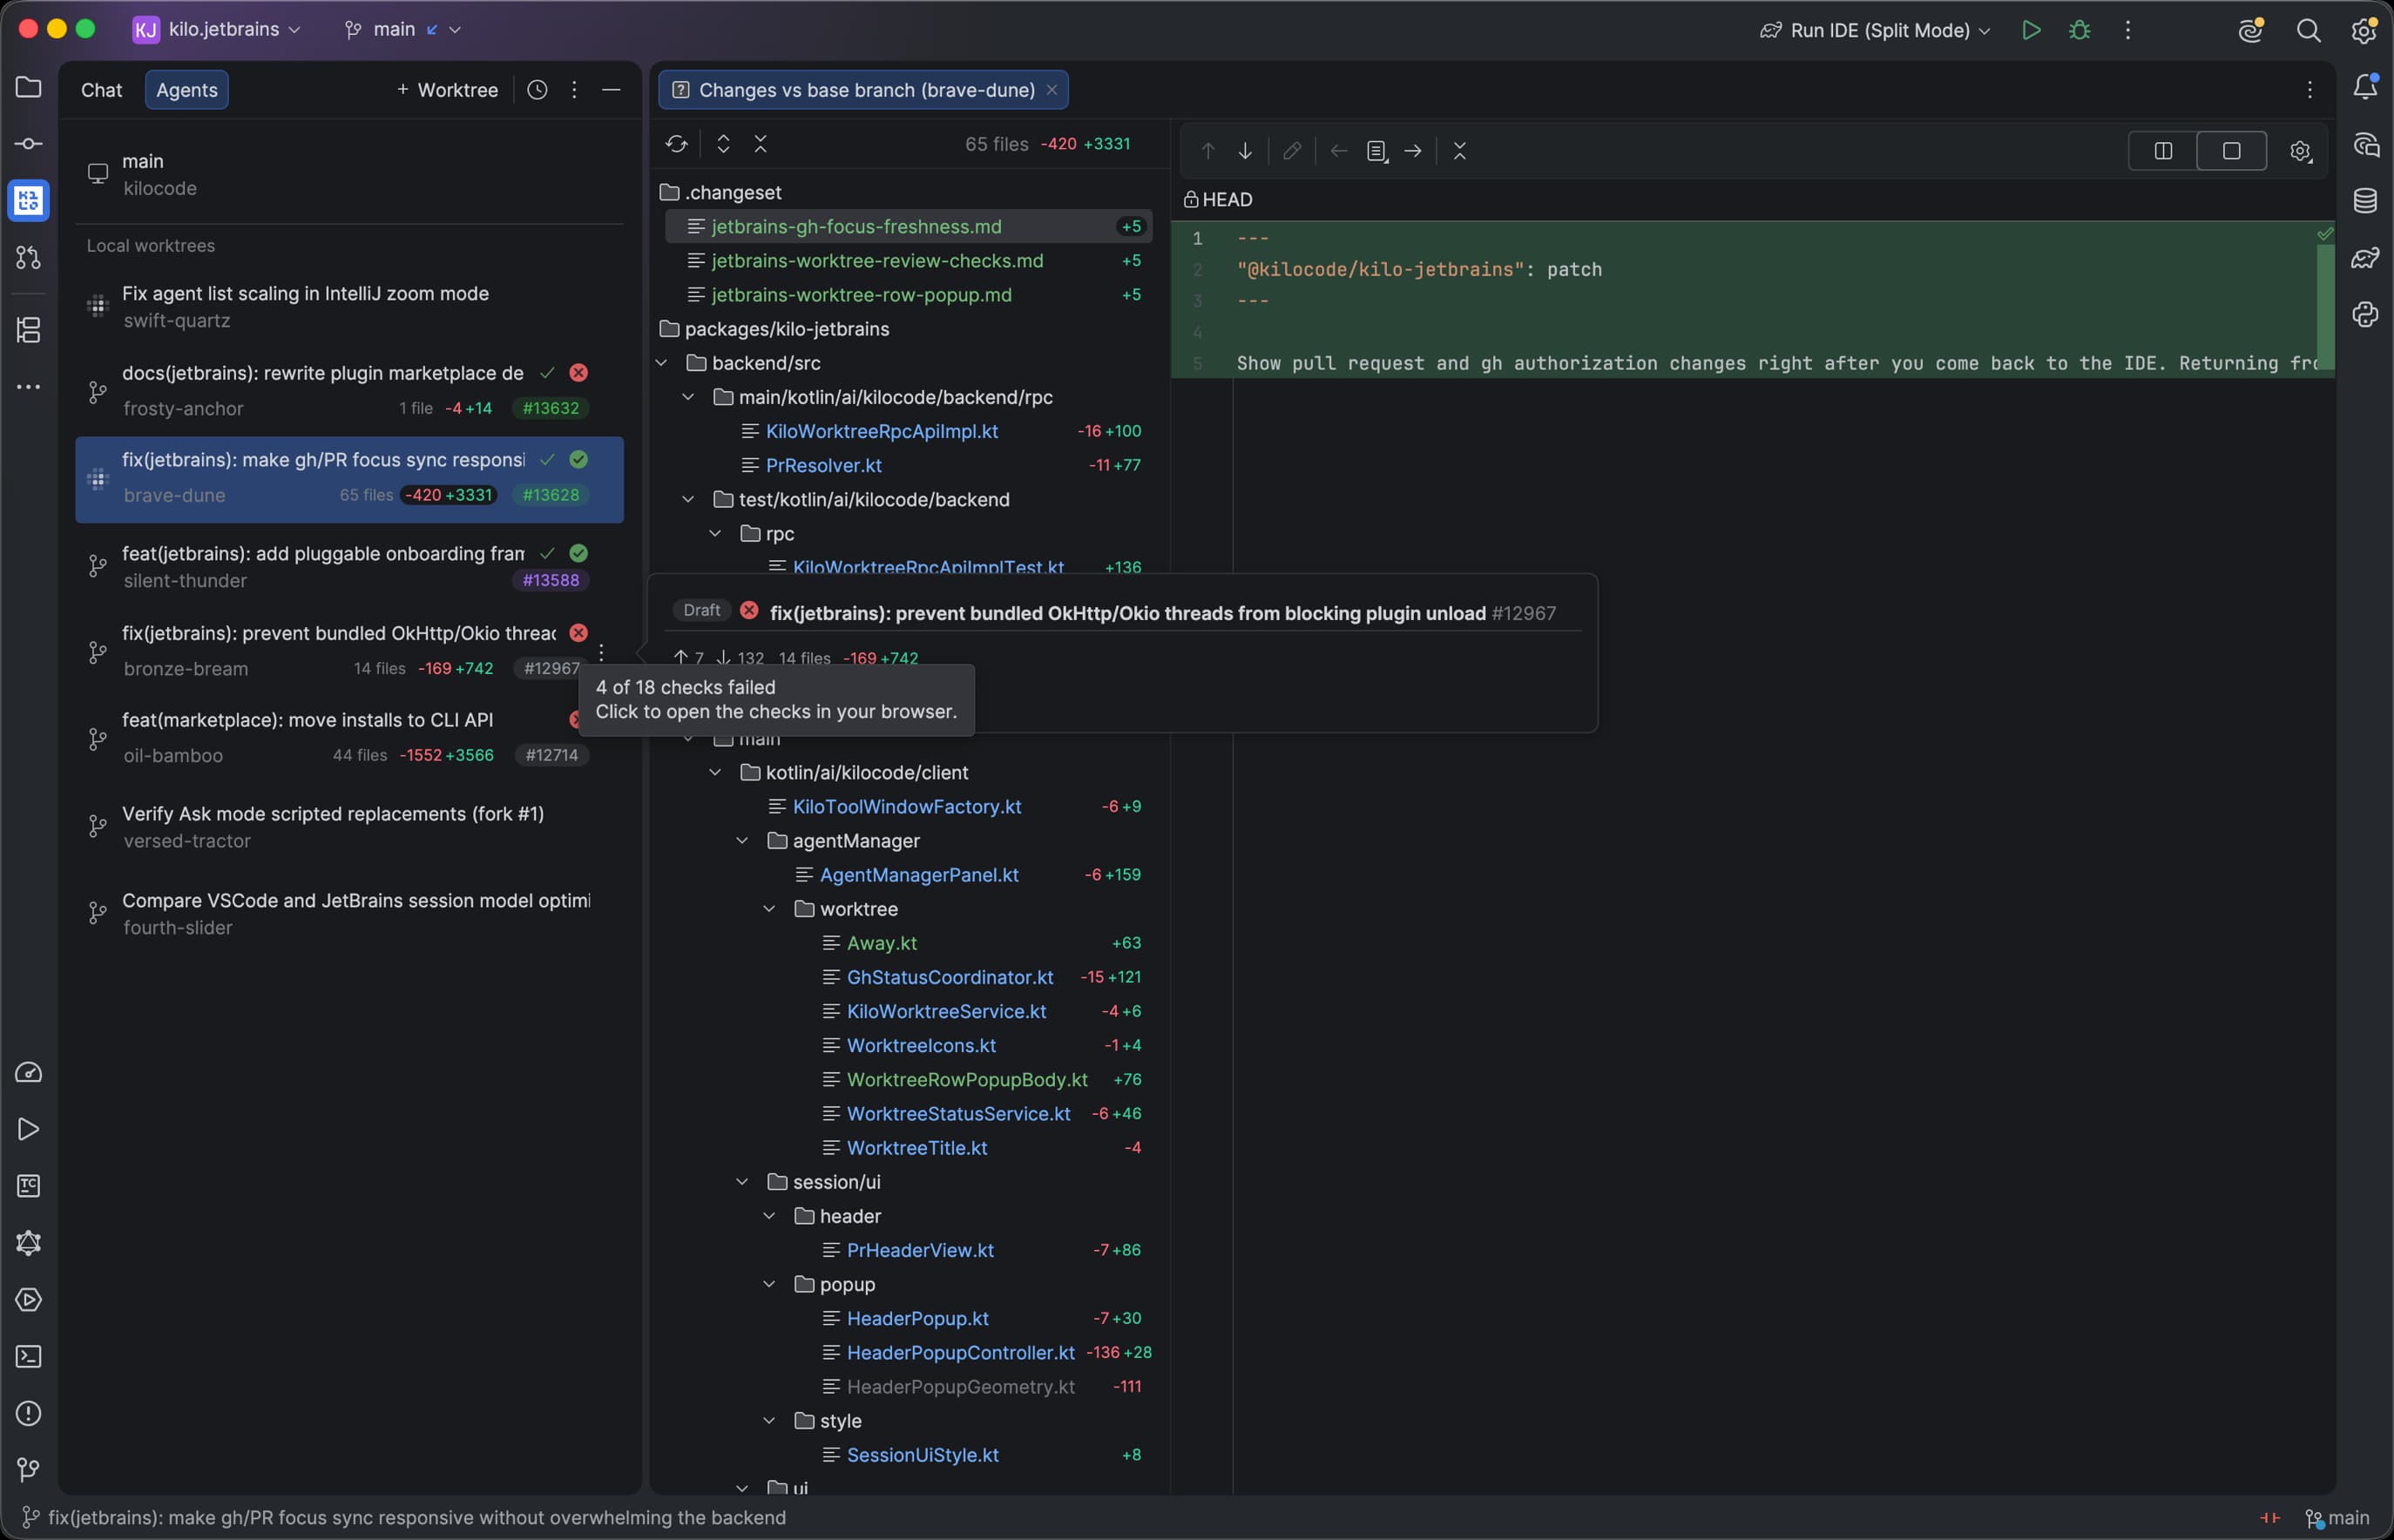Open editor tabs more options menu

coord(2309,90)
